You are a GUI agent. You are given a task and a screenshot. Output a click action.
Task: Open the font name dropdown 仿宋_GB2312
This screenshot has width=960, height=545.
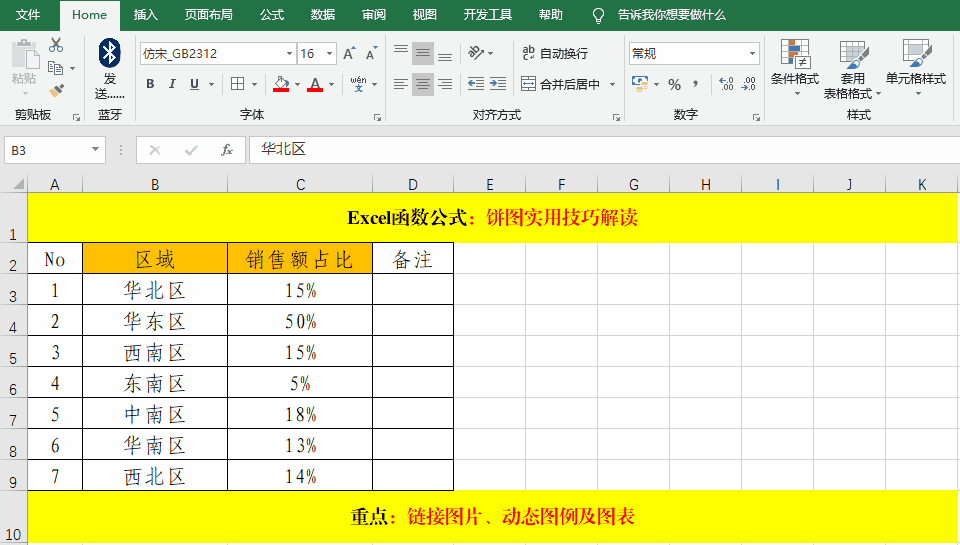point(290,54)
